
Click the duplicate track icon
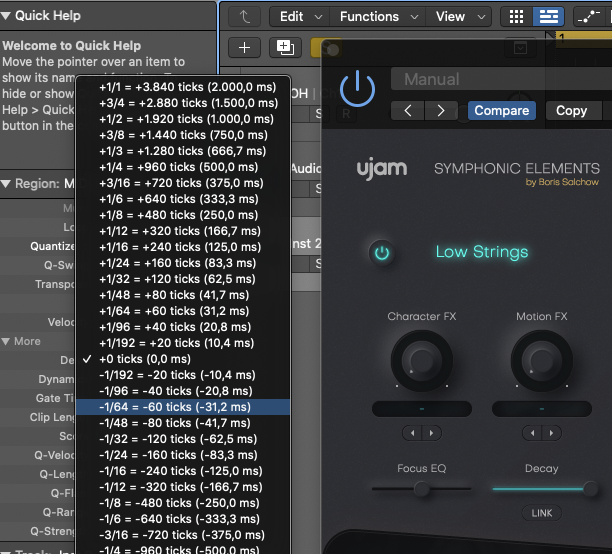click(x=285, y=48)
